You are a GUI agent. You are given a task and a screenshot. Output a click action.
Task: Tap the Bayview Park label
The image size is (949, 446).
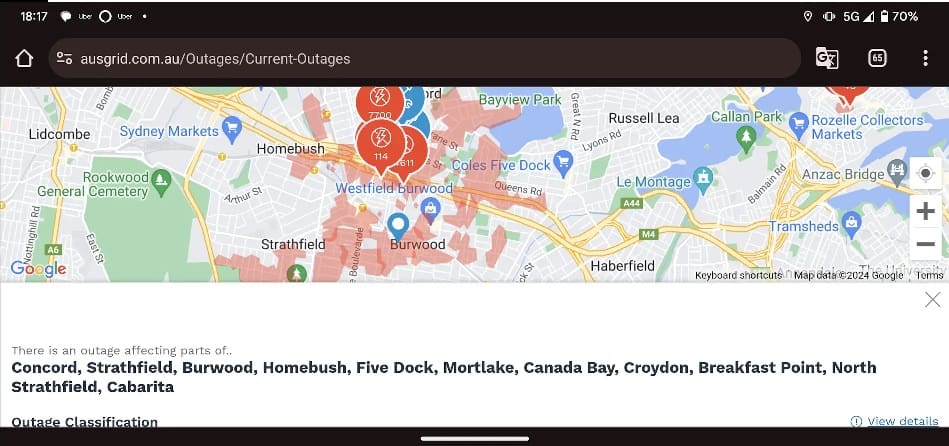pos(520,100)
